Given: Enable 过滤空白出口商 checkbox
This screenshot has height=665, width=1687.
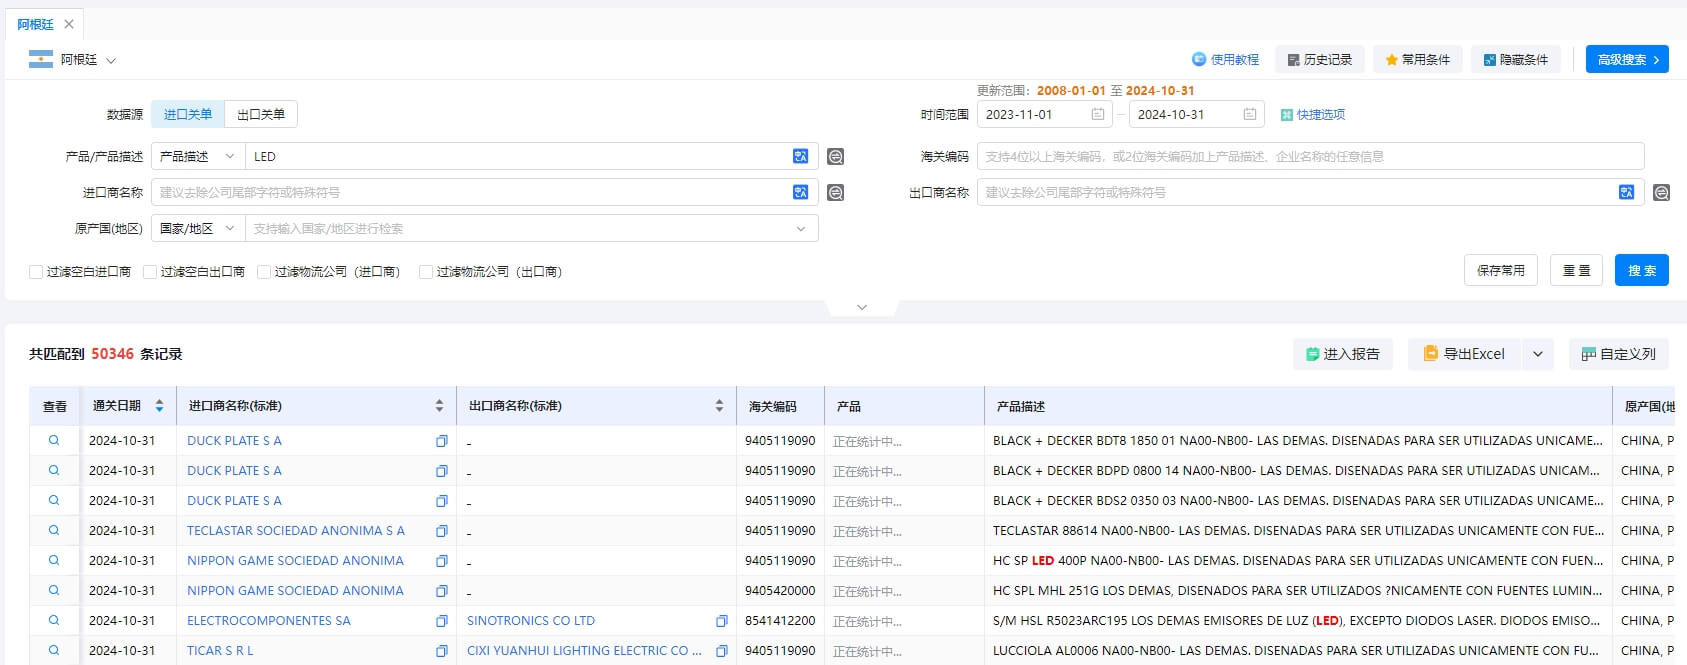Looking at the screenshot, I should coord(150,272).
